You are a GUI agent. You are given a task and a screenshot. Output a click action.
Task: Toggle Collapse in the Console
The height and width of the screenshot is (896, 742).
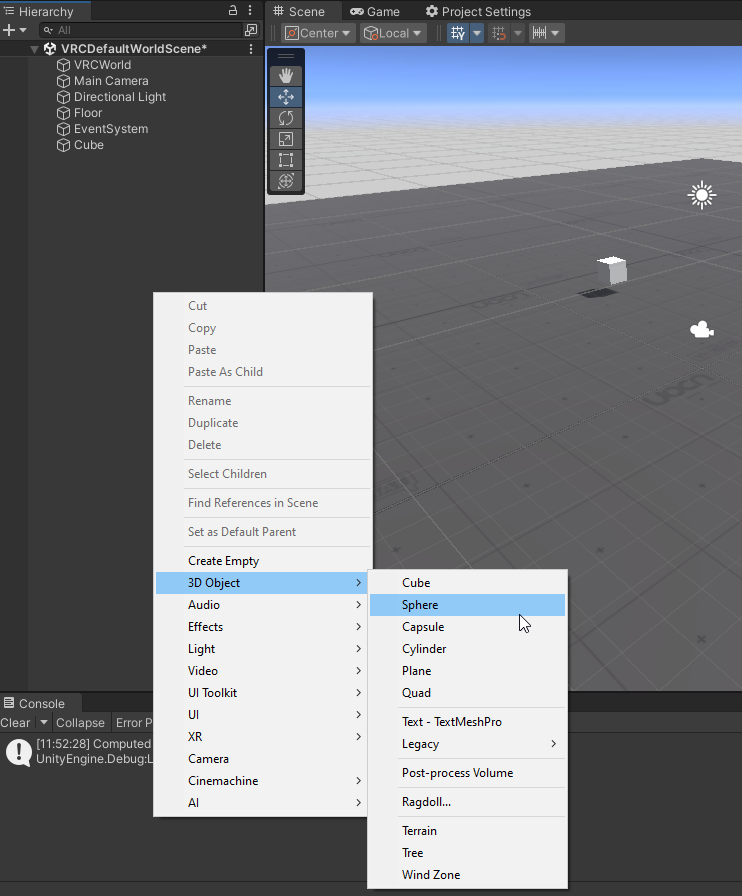[x=80, y=723]
